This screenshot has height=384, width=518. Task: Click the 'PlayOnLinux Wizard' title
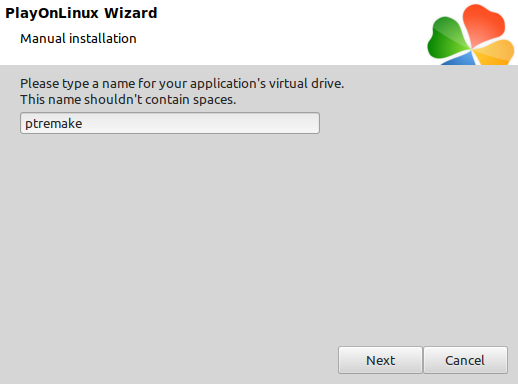tap(81, 13)
